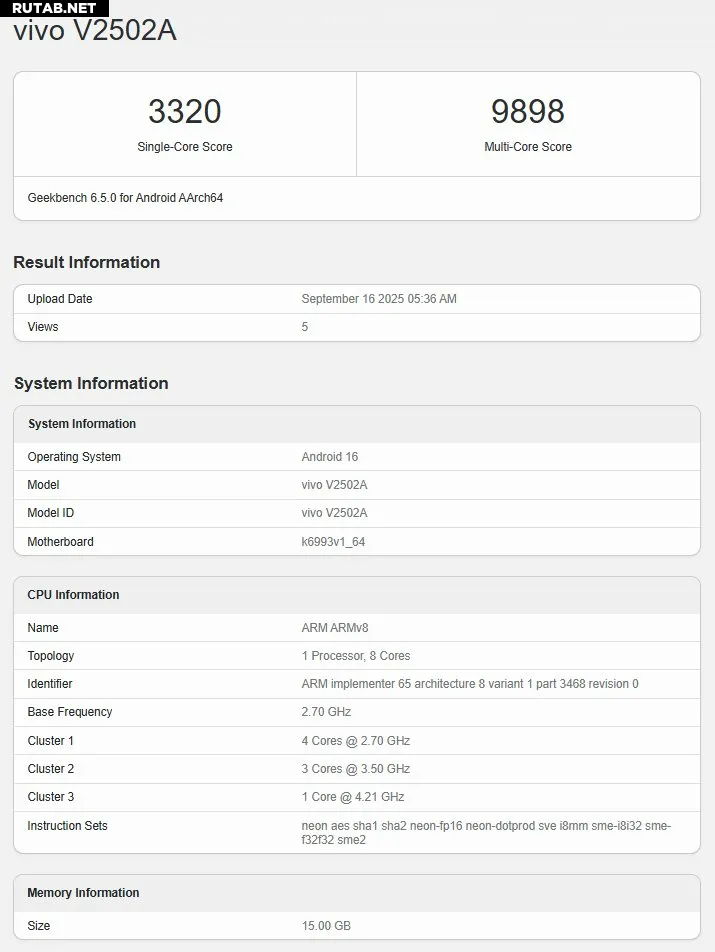Select the 2.70 GHz base frequency value

pyautogui.click(x=326, y=712)
